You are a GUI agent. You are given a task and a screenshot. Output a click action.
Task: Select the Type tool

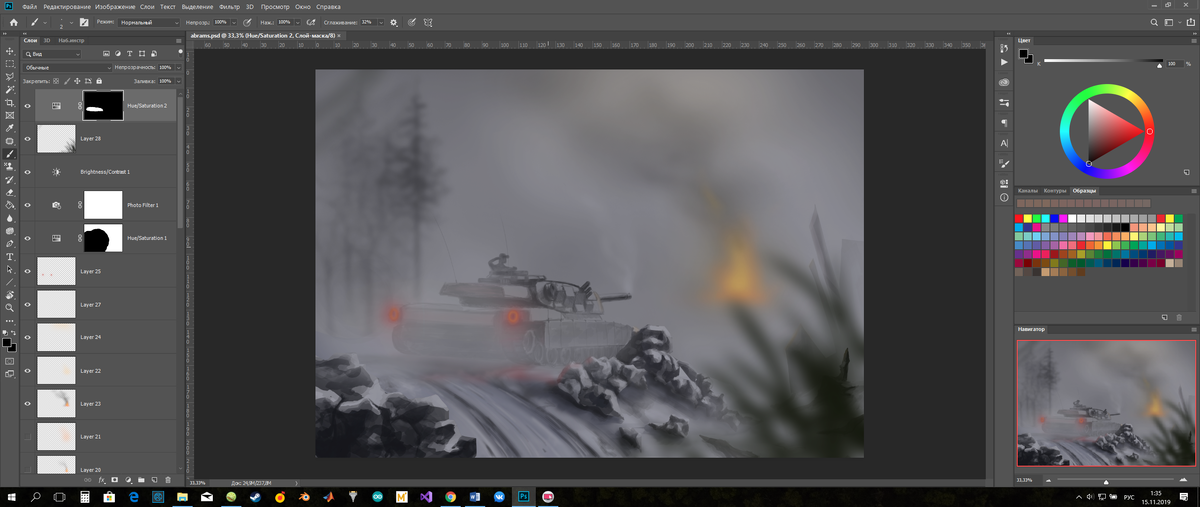pos(10,257)
